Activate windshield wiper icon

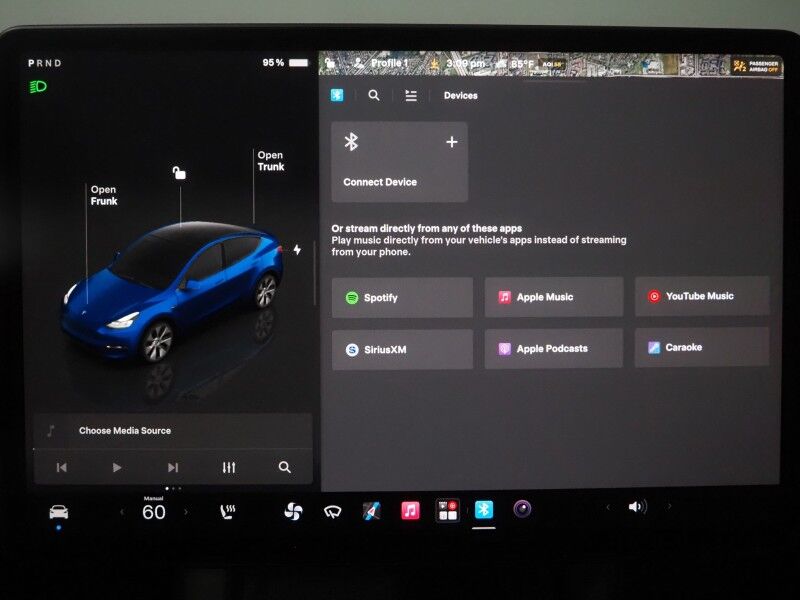[x=333, y=512]
